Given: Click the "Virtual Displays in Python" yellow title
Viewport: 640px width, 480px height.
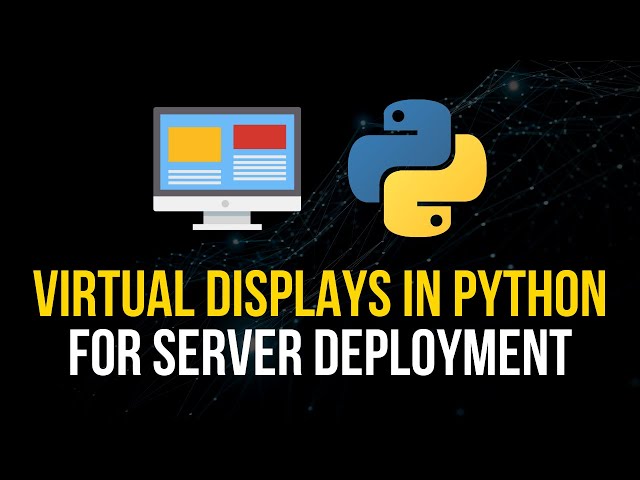Looking at the screenshot, I should coord(320,294).
